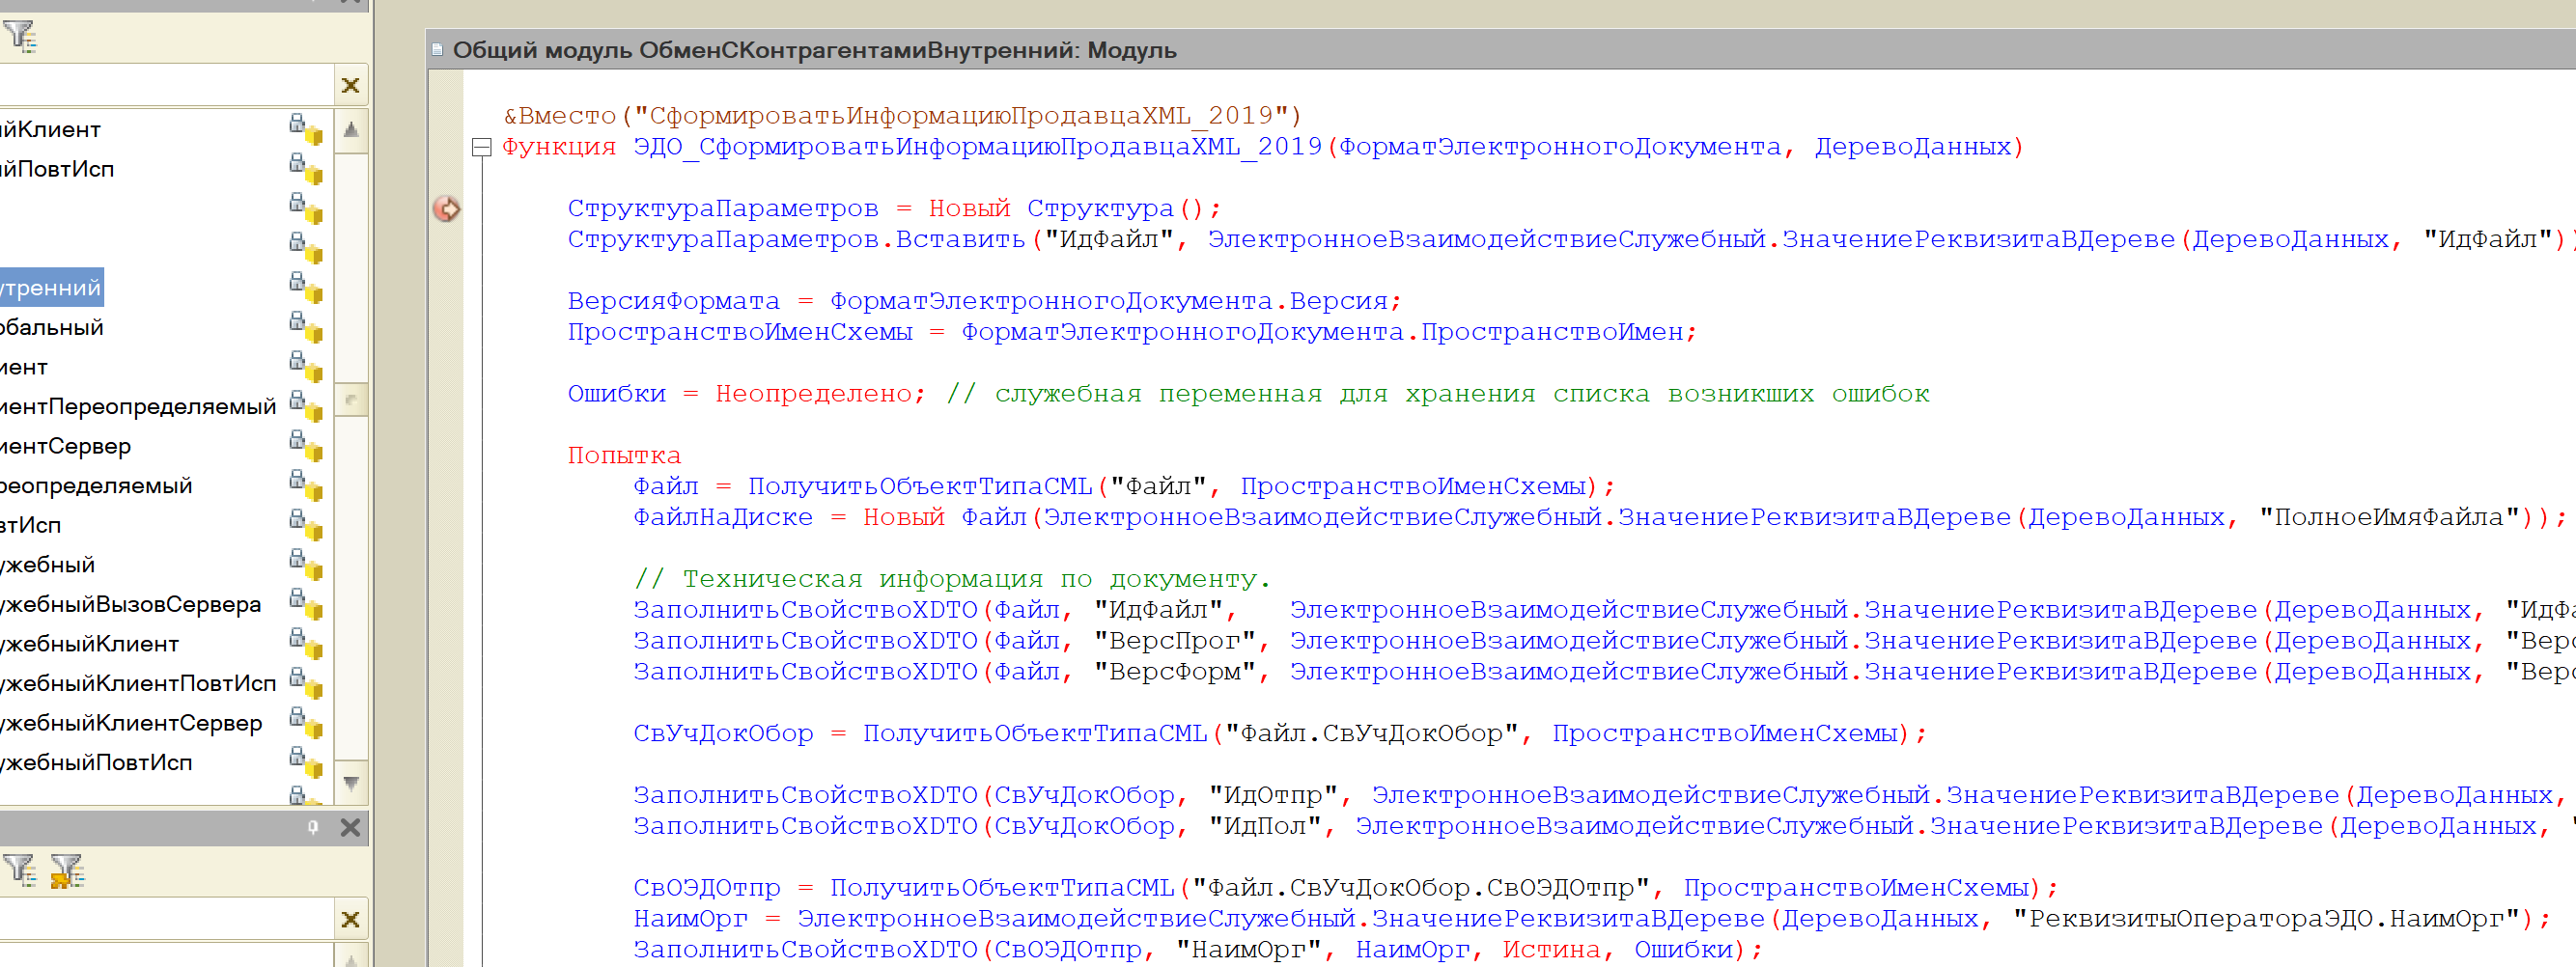Select the module row ending in 'жебныйКлиентПовтИсп'
This screenshot has width=2576, height=967.
pos(138,684)
